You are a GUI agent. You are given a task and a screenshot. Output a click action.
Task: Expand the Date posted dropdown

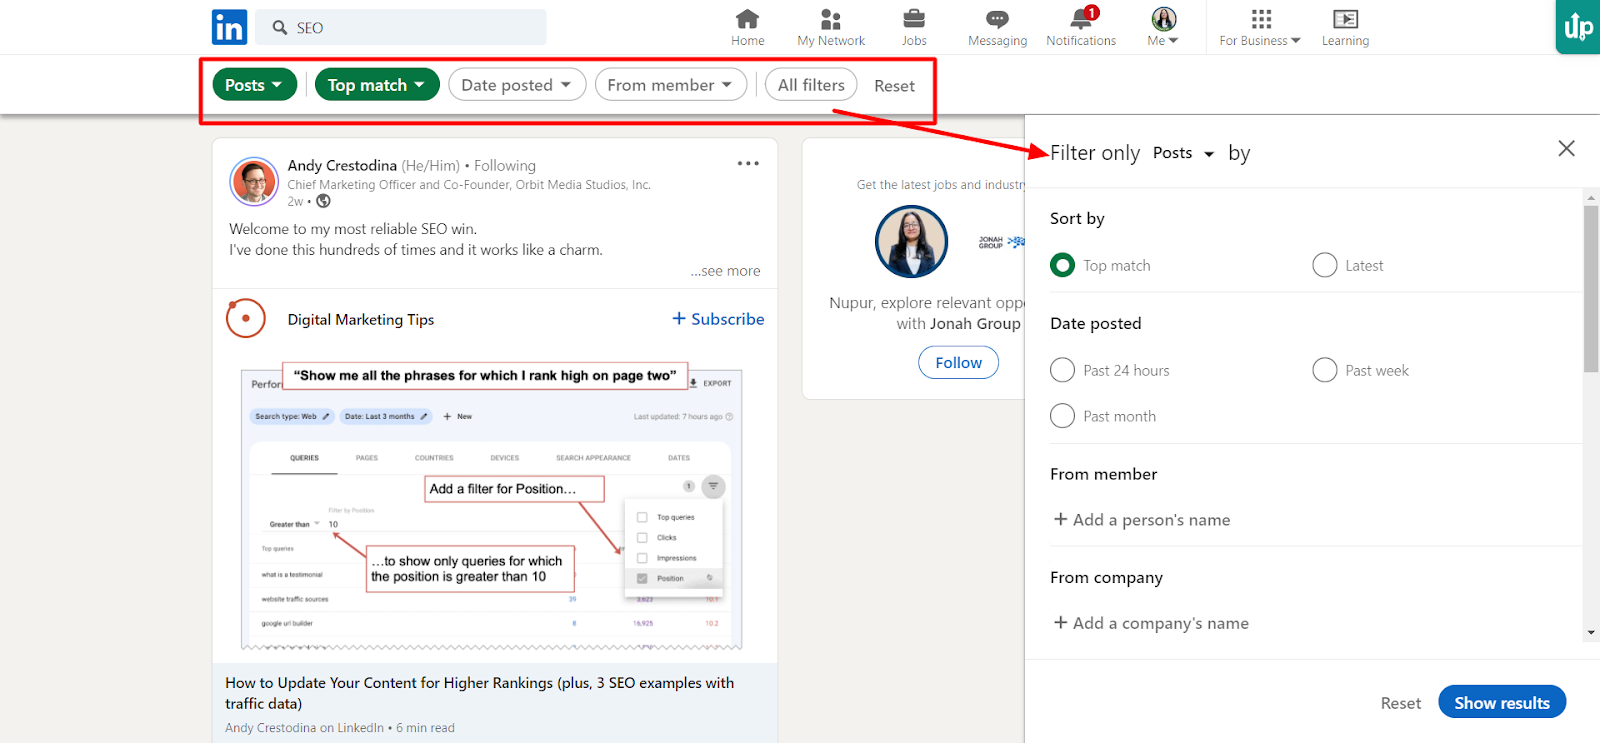tap(516, 85)
